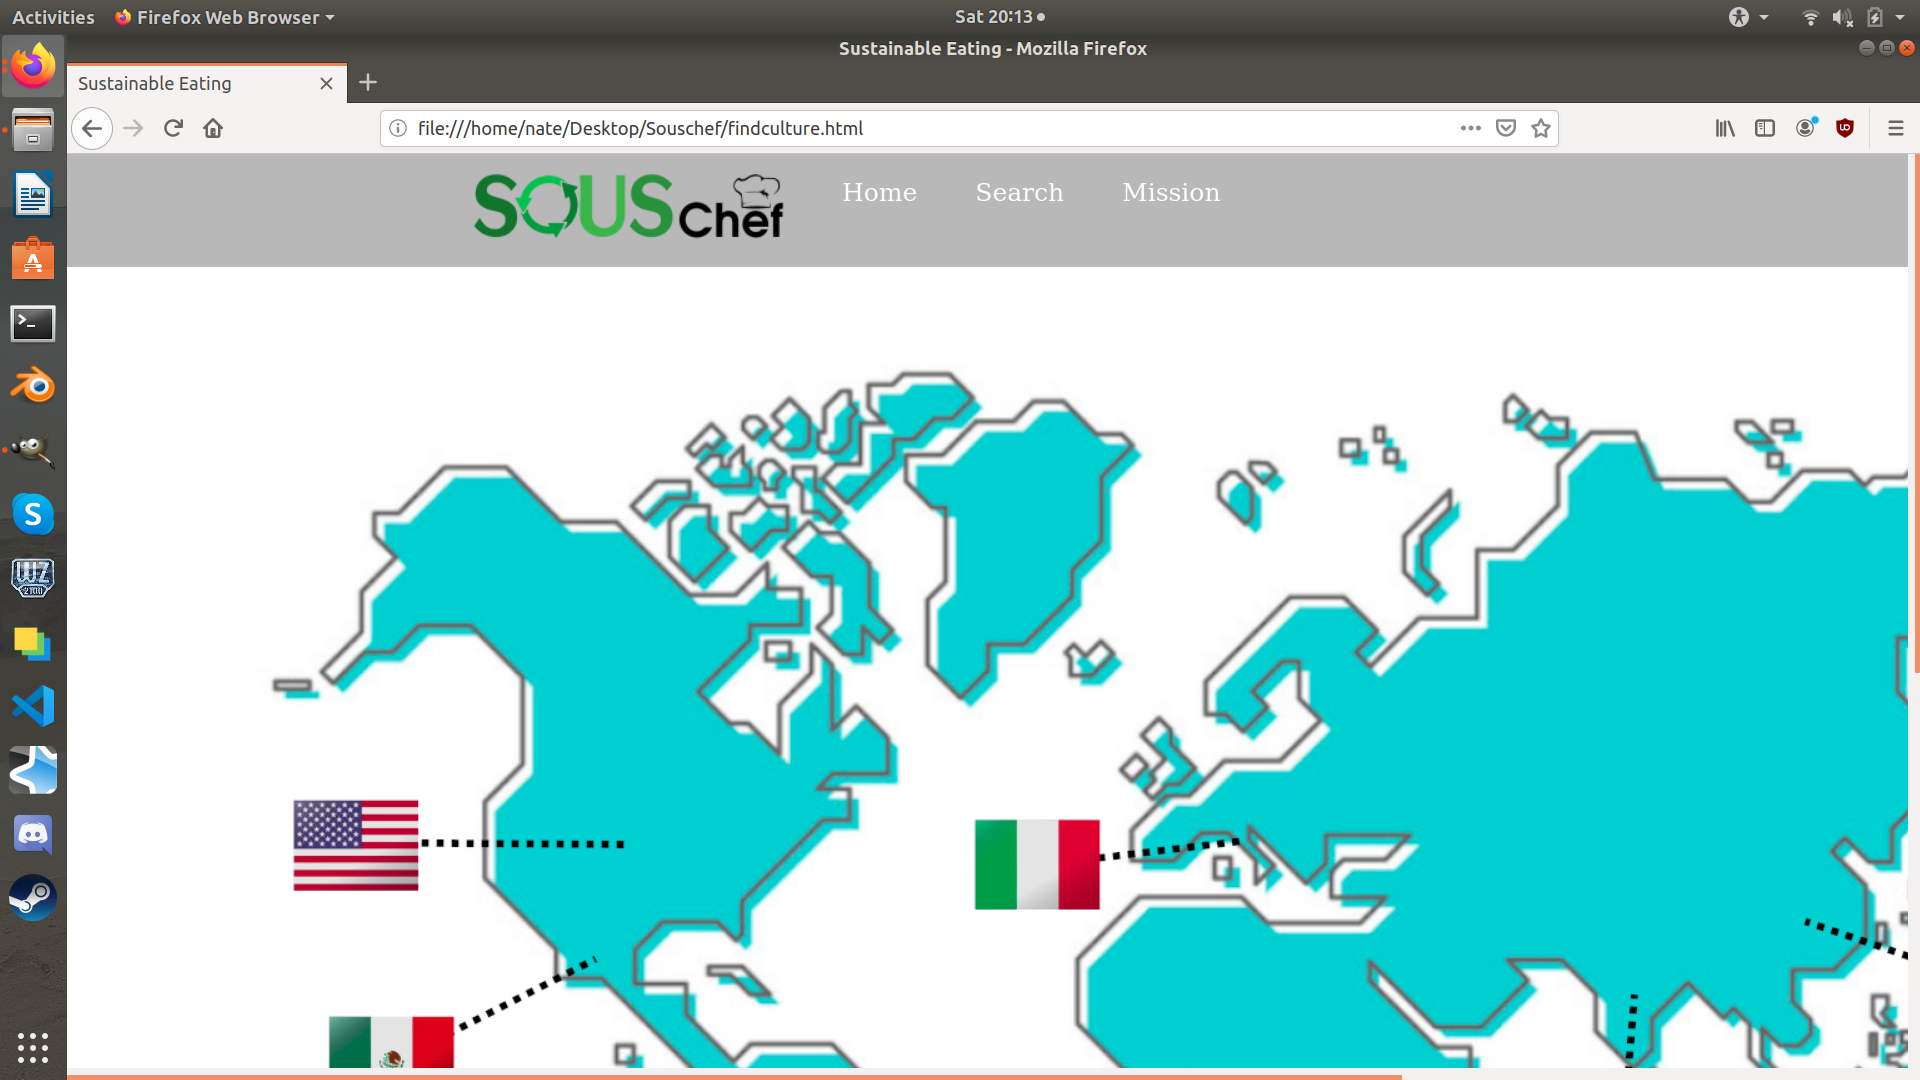The height and width of the screenshot is (1080, 1920).
Task: Toggle the Firefox sidebar view
Action: (x=1765, y=128)
